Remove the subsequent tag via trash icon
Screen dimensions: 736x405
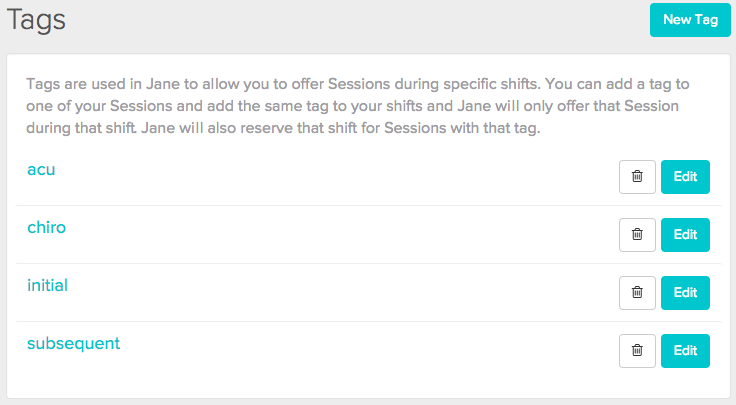(x=637, y=350)
